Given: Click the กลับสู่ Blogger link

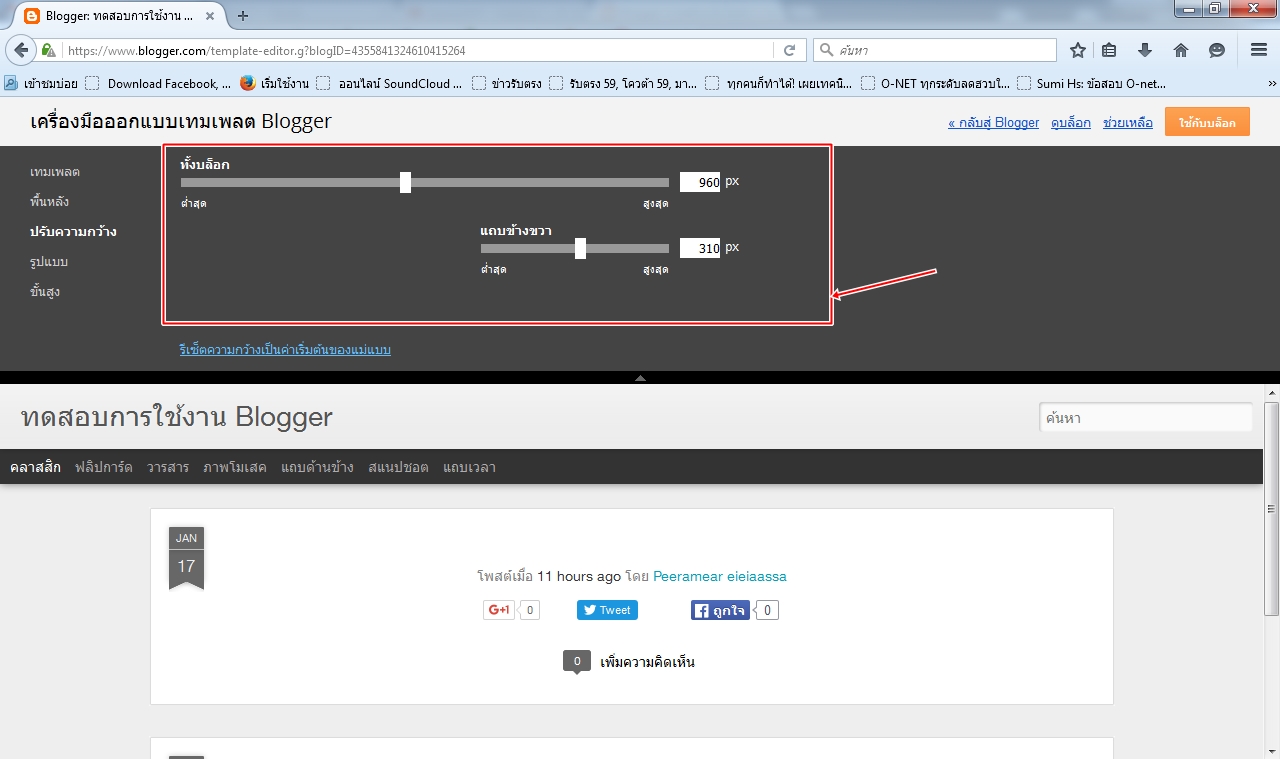Looking at the screenshot, I should tap(993, 123).
